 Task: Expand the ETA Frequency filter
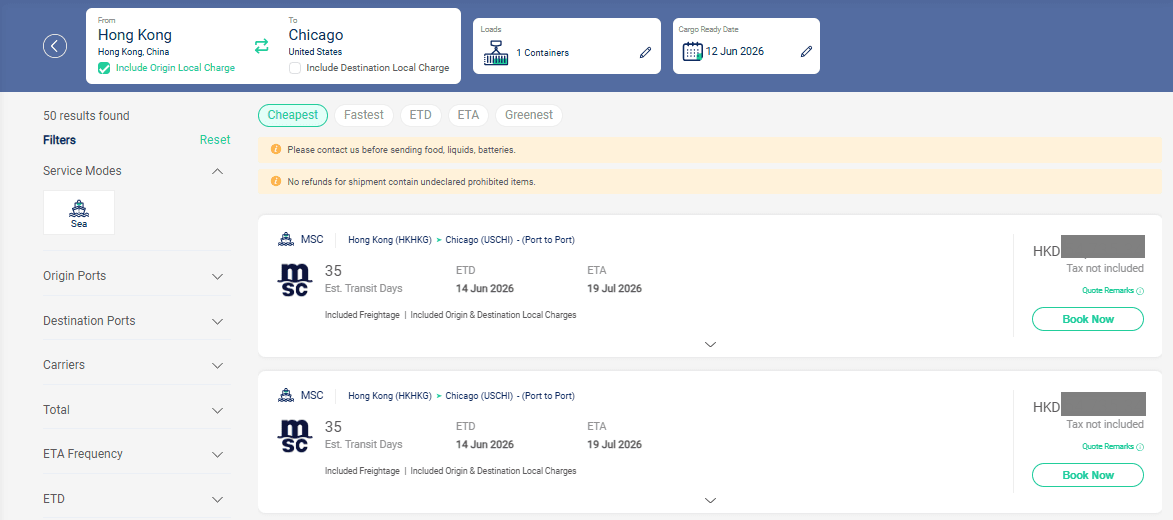(x=217, y=454)
